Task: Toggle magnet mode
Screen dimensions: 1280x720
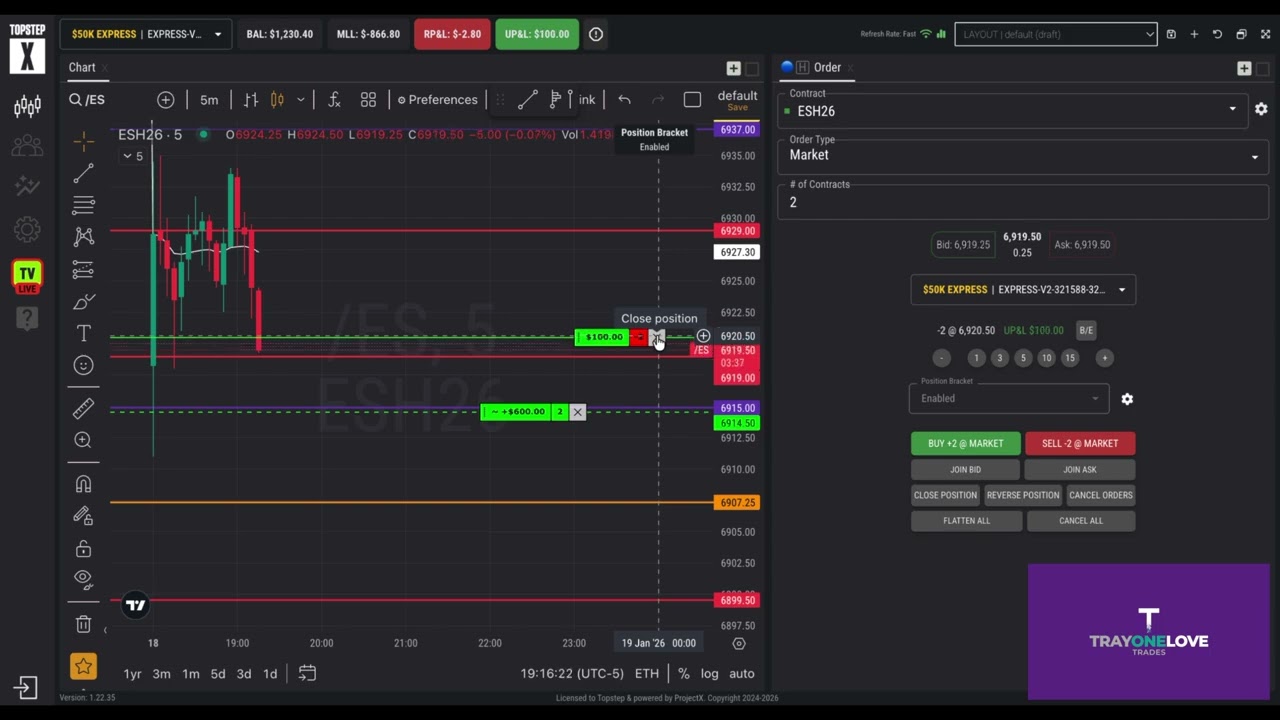Action: click(84, 484)
